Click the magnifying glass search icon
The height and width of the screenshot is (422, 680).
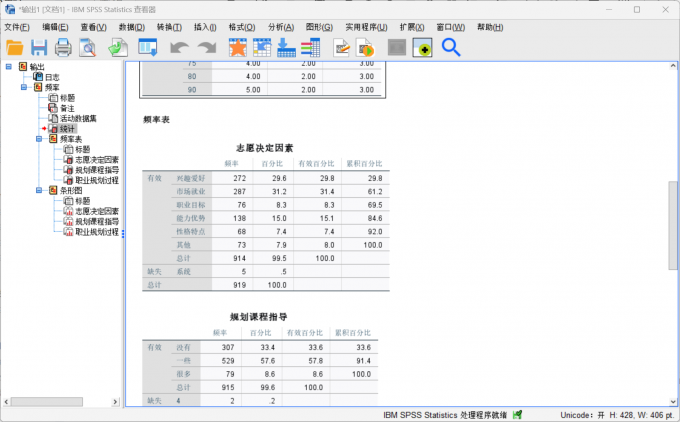point(451,47)
